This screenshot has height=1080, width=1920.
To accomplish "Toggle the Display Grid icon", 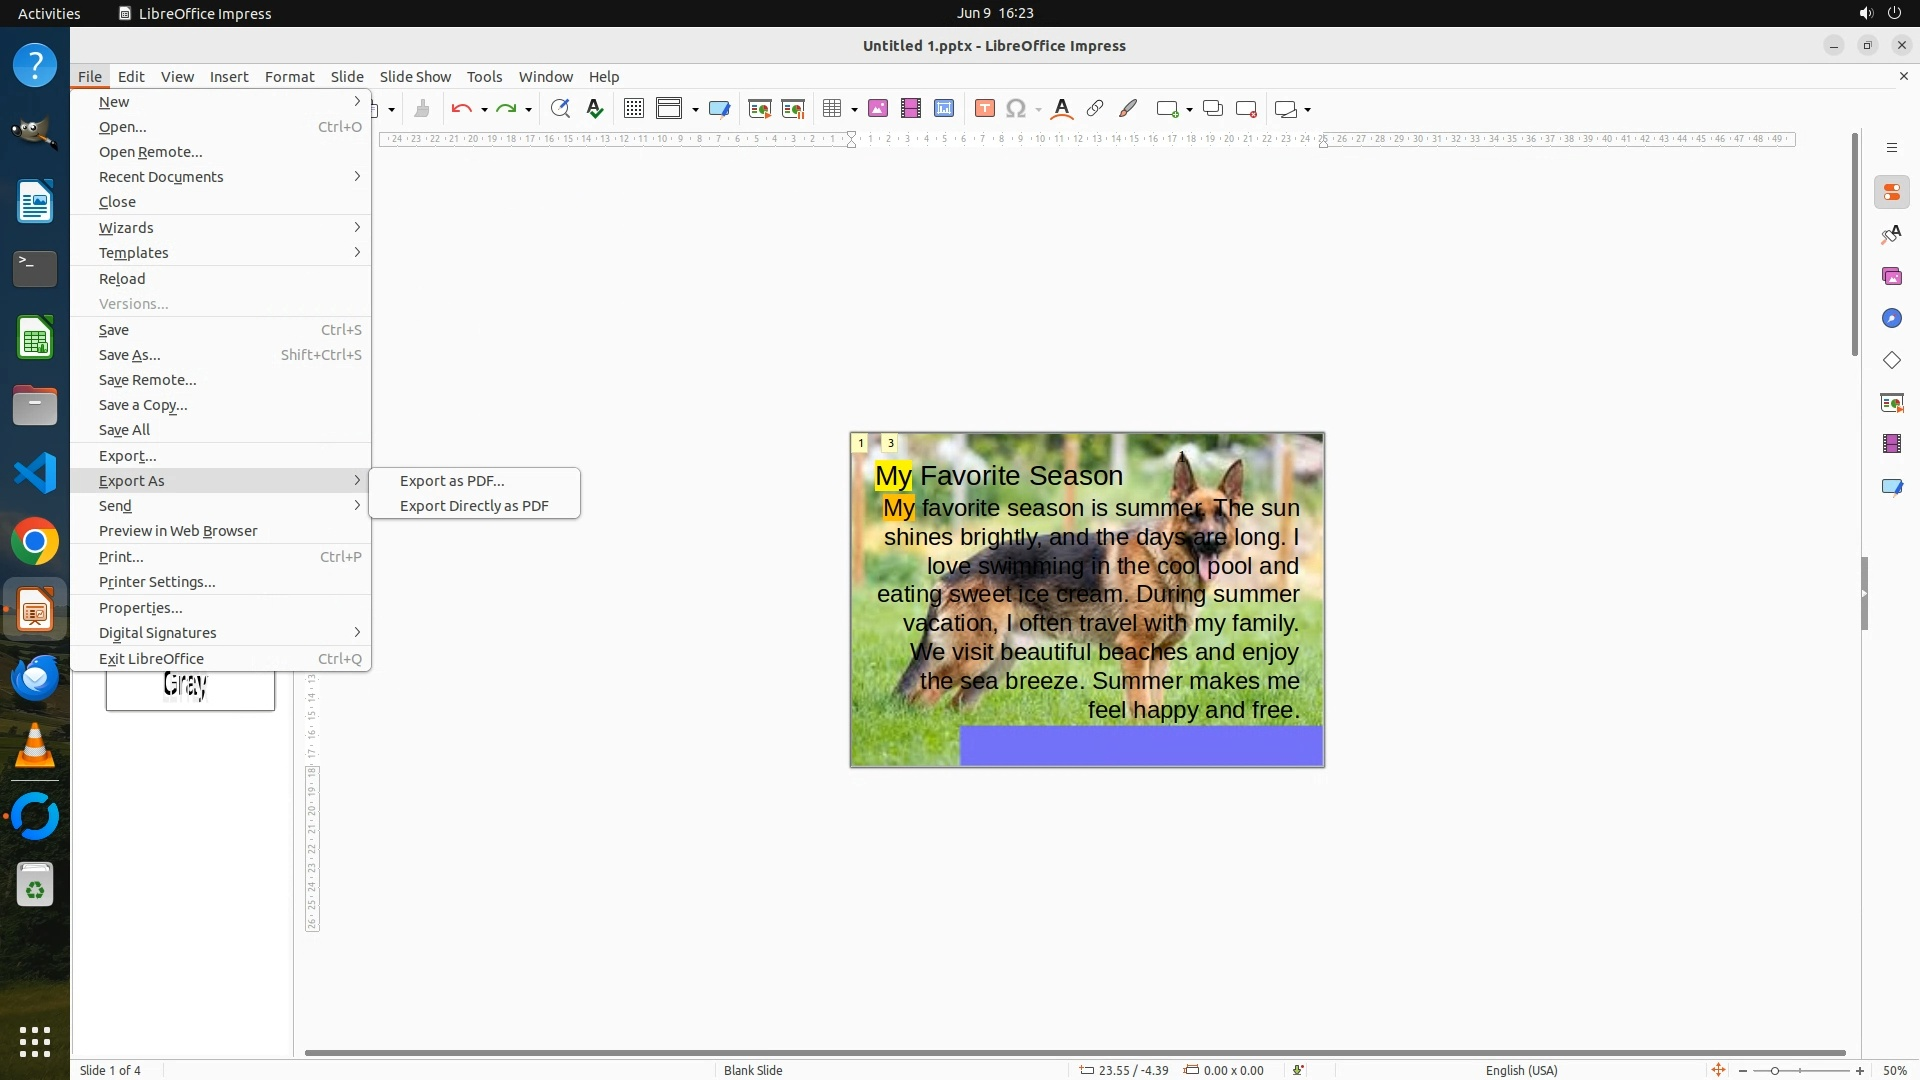I will 634,109.
